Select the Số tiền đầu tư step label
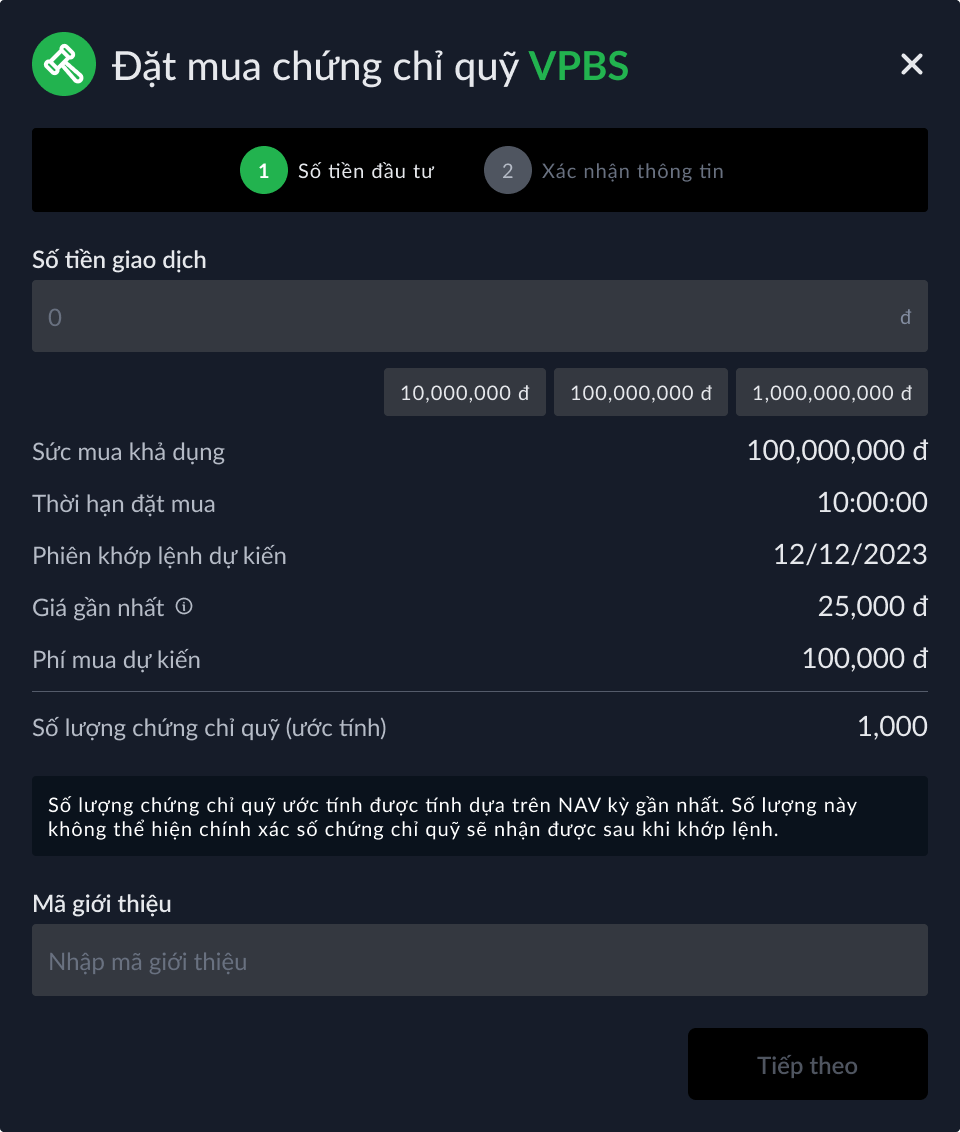The width and height of the screenshot is (960, 1132). pos(366,171)
